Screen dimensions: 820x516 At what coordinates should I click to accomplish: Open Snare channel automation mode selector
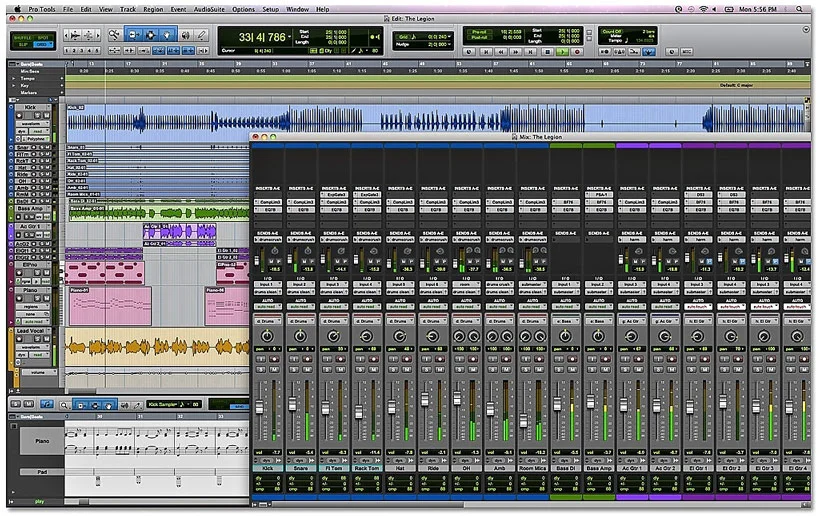pos(301,307)
